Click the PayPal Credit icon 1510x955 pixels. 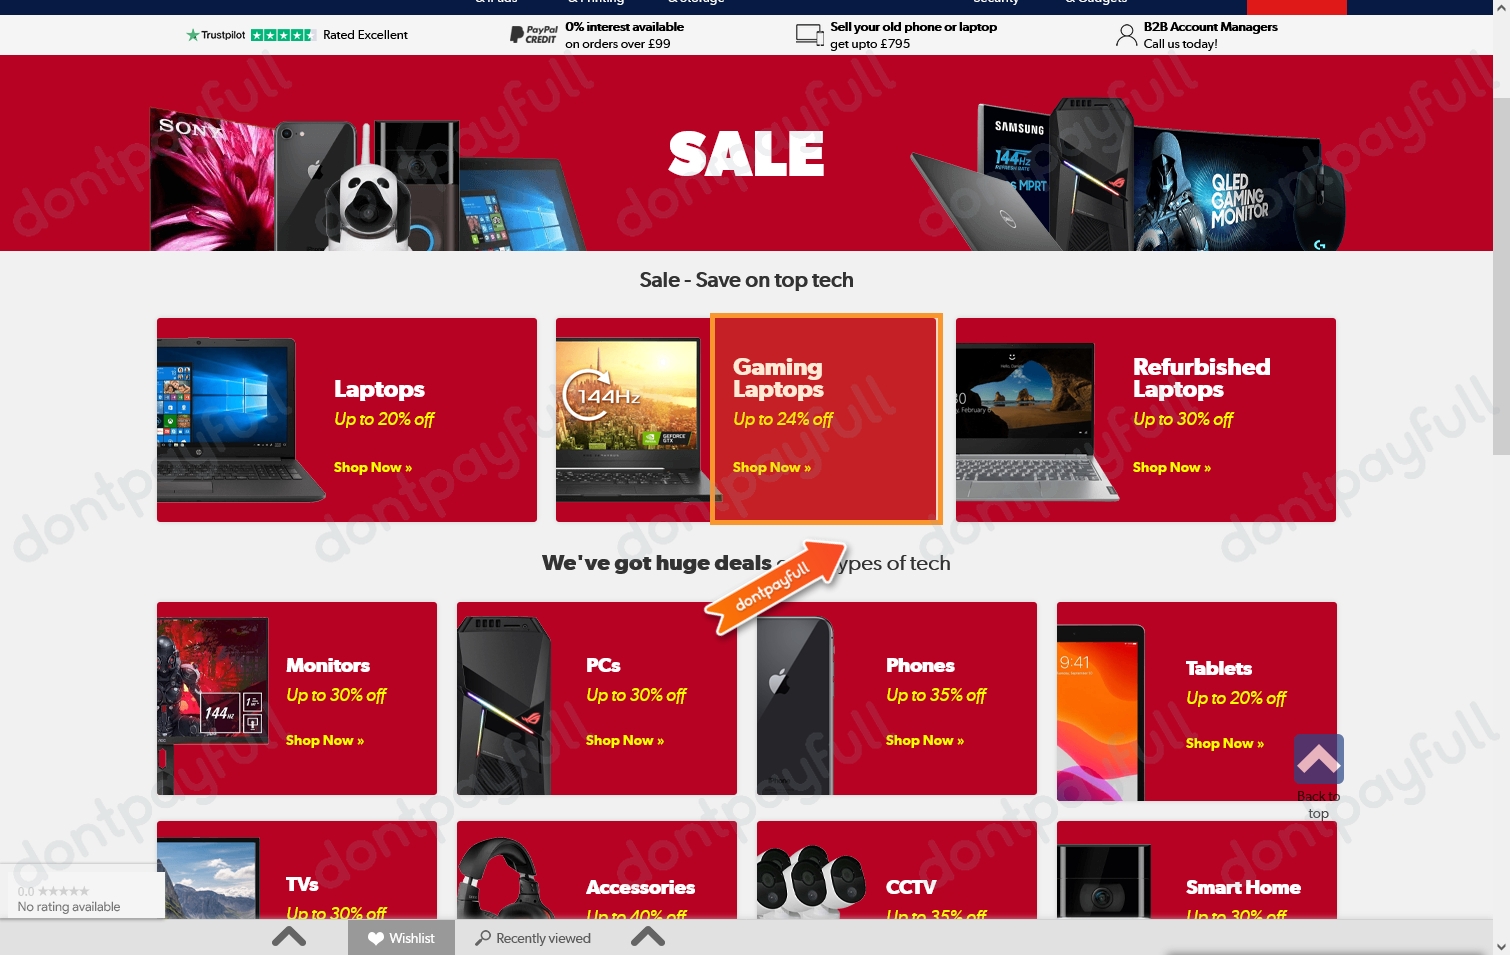[x=534, y=35]
